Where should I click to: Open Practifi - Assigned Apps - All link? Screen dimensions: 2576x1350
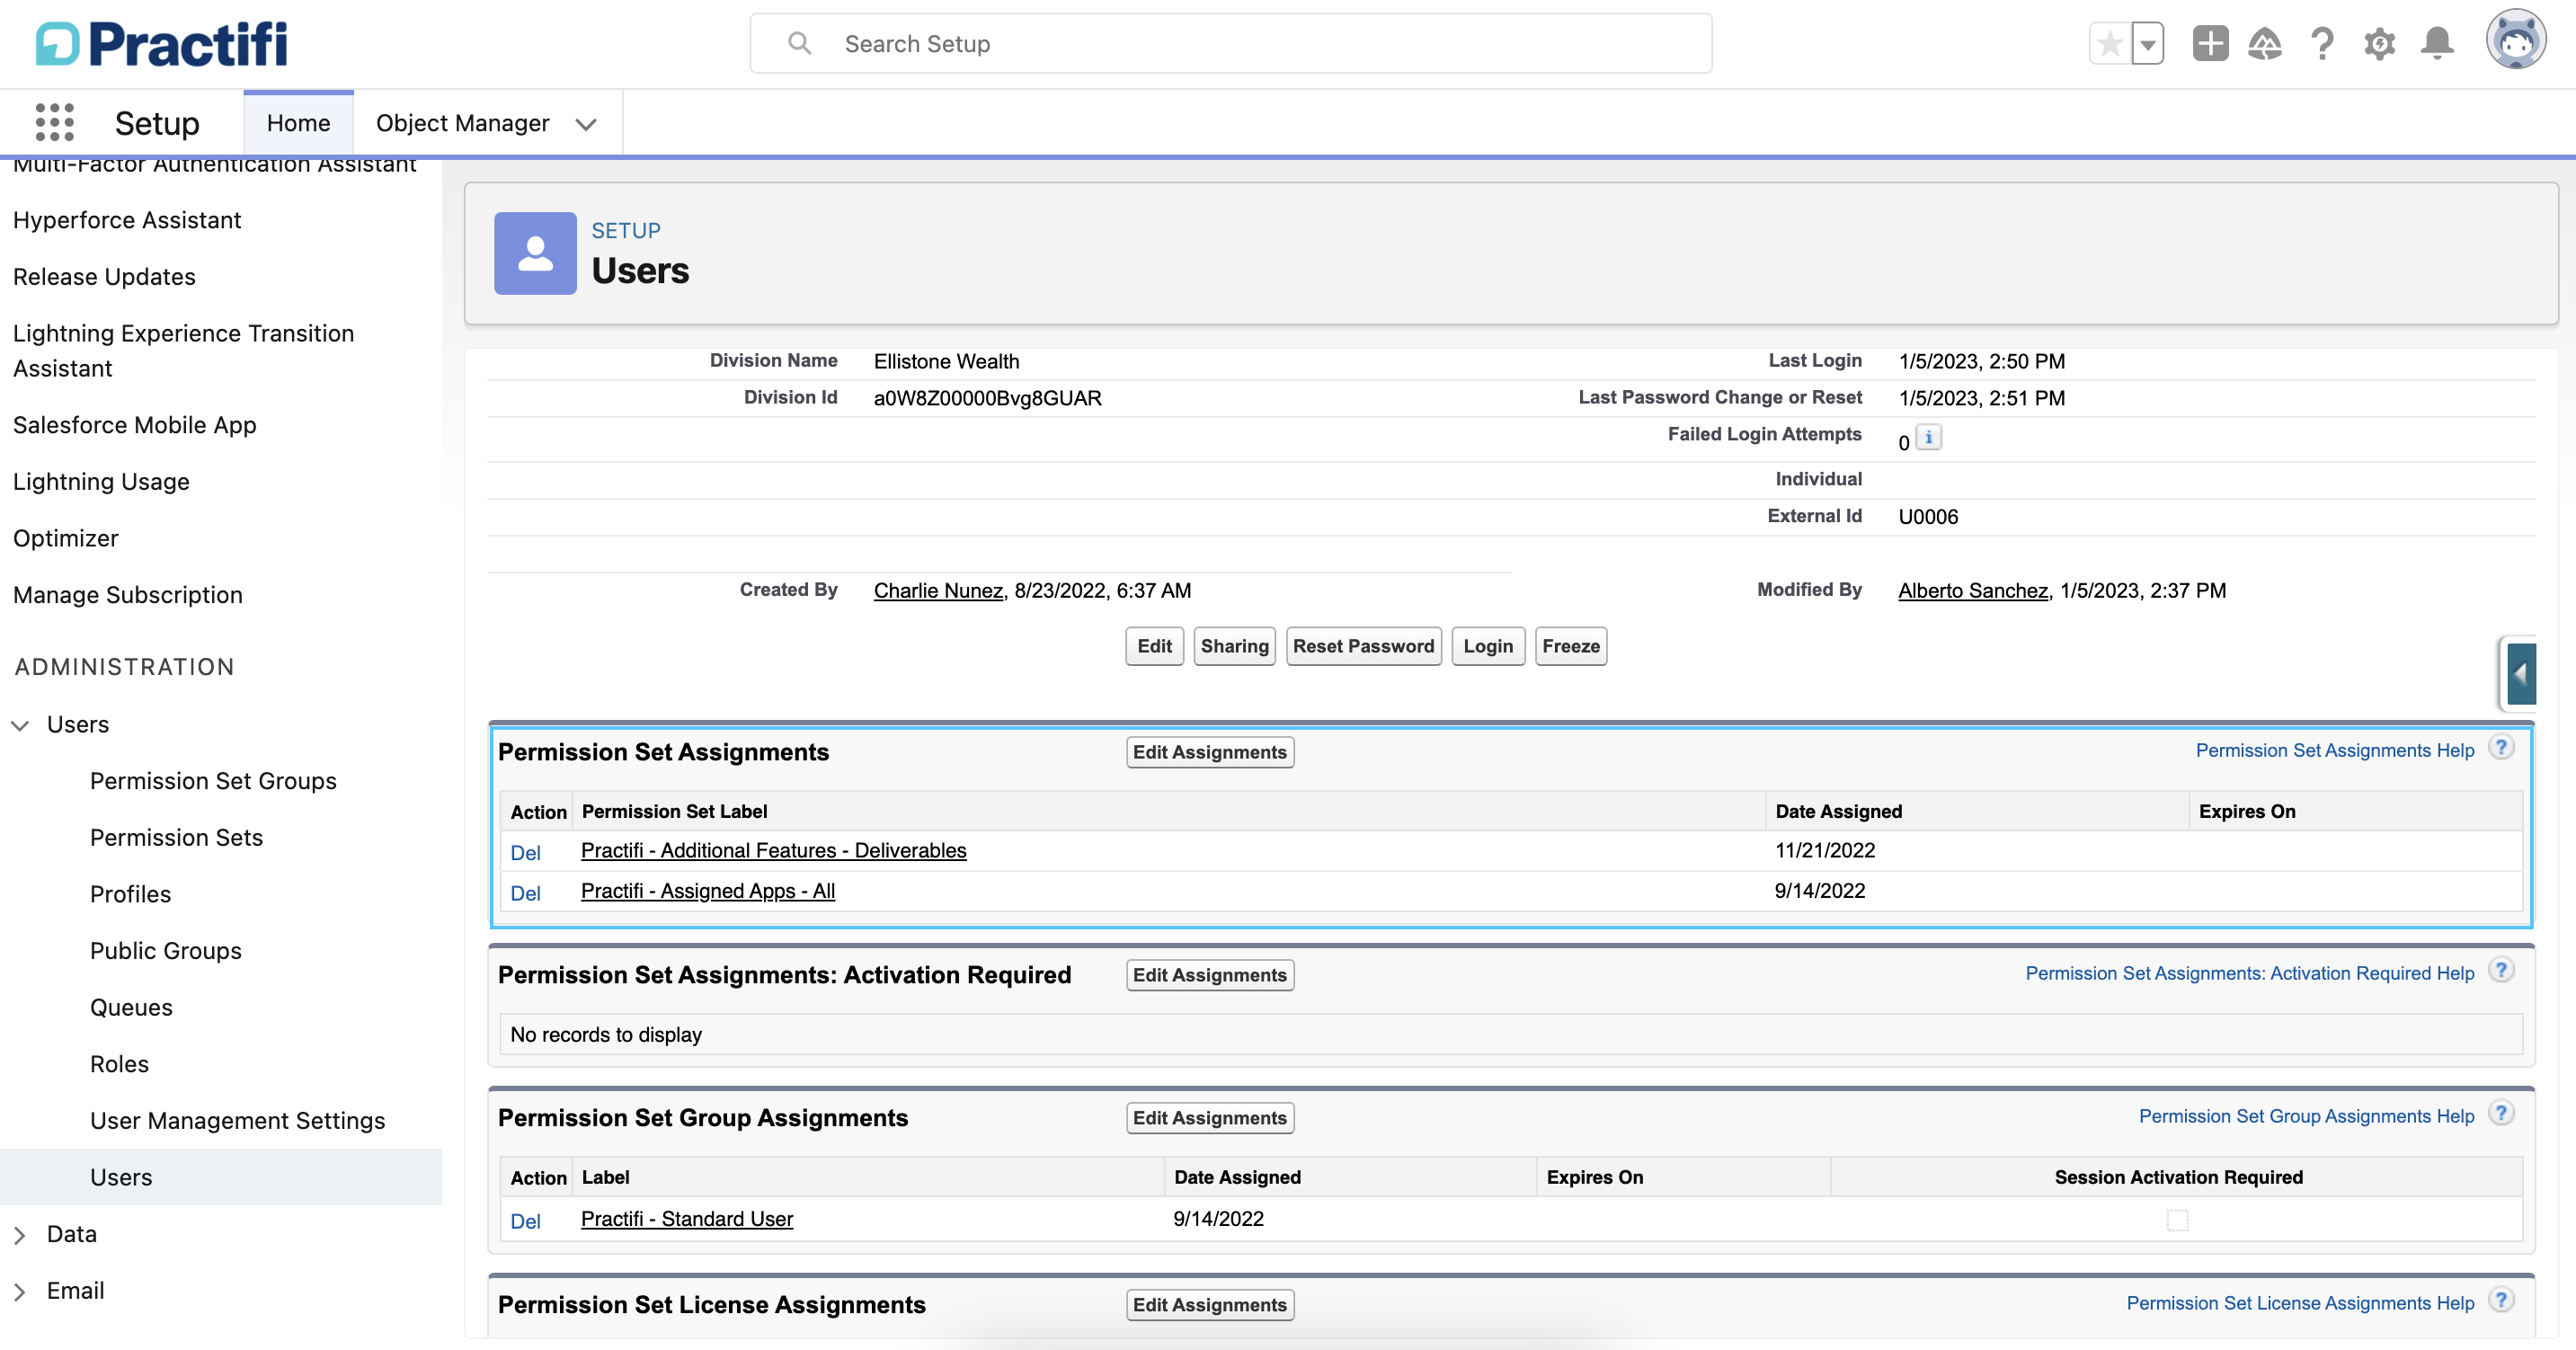707,891
